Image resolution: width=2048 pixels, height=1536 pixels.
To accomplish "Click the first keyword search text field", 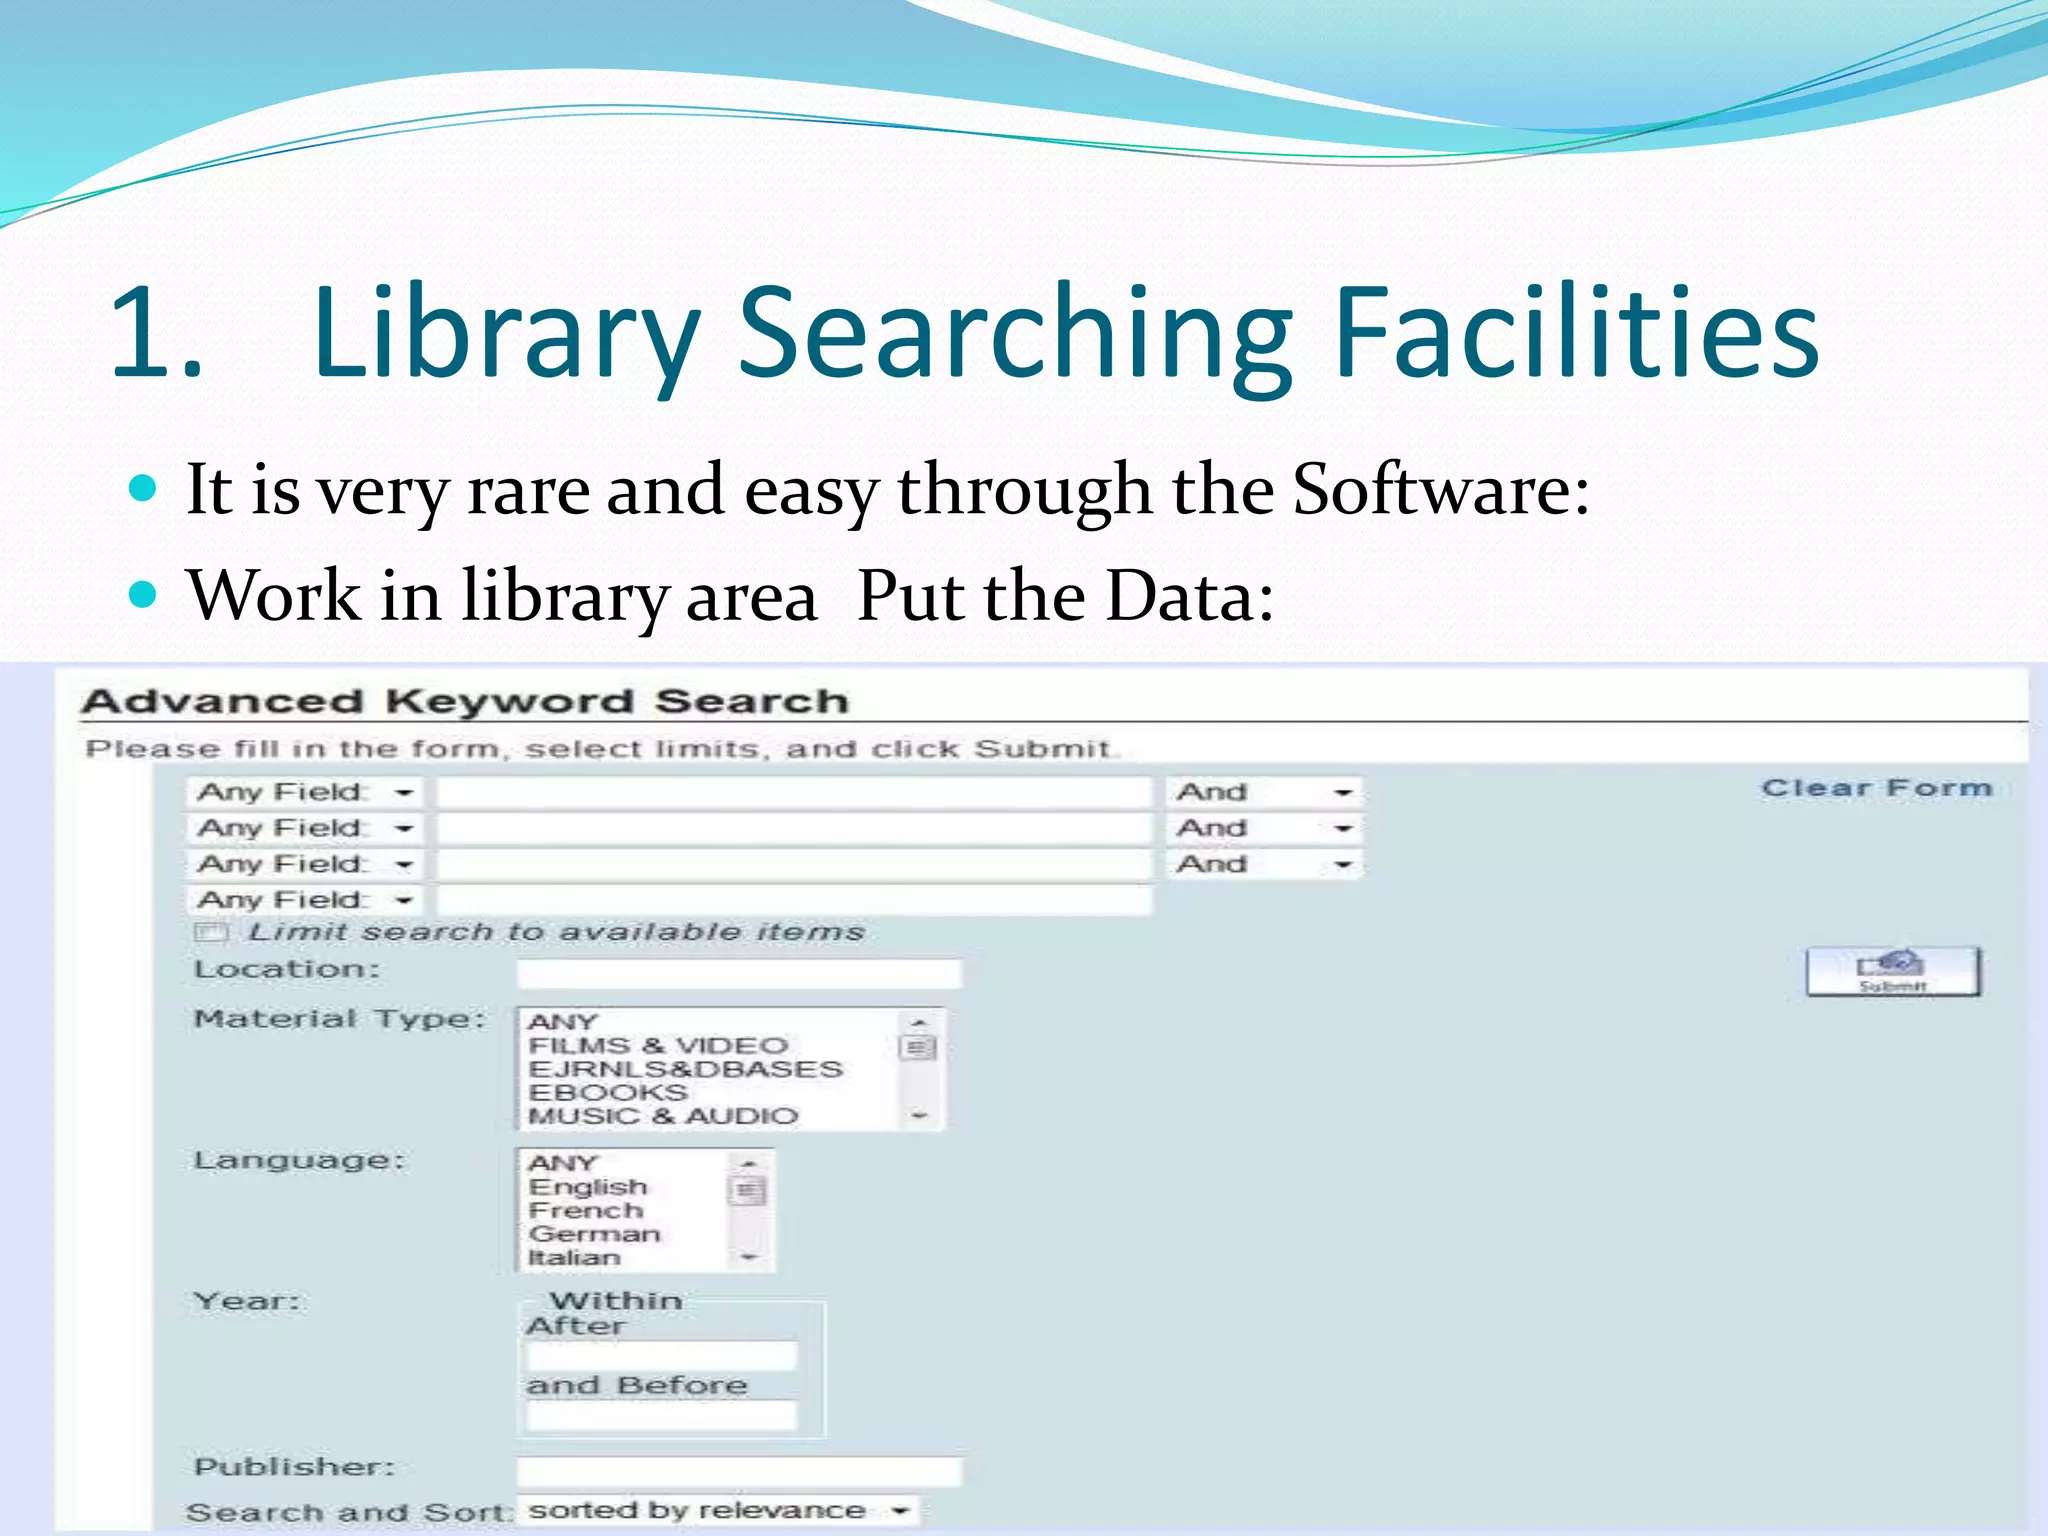I will pos(795,793).
